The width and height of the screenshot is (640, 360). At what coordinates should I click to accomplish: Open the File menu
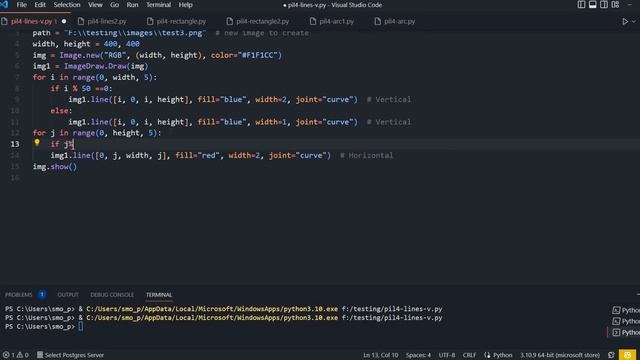pyautogui.click(x=21, y=5)
